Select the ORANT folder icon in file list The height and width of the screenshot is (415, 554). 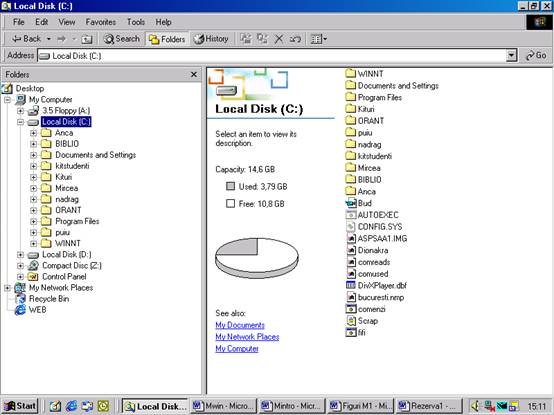tap(350, 120)
